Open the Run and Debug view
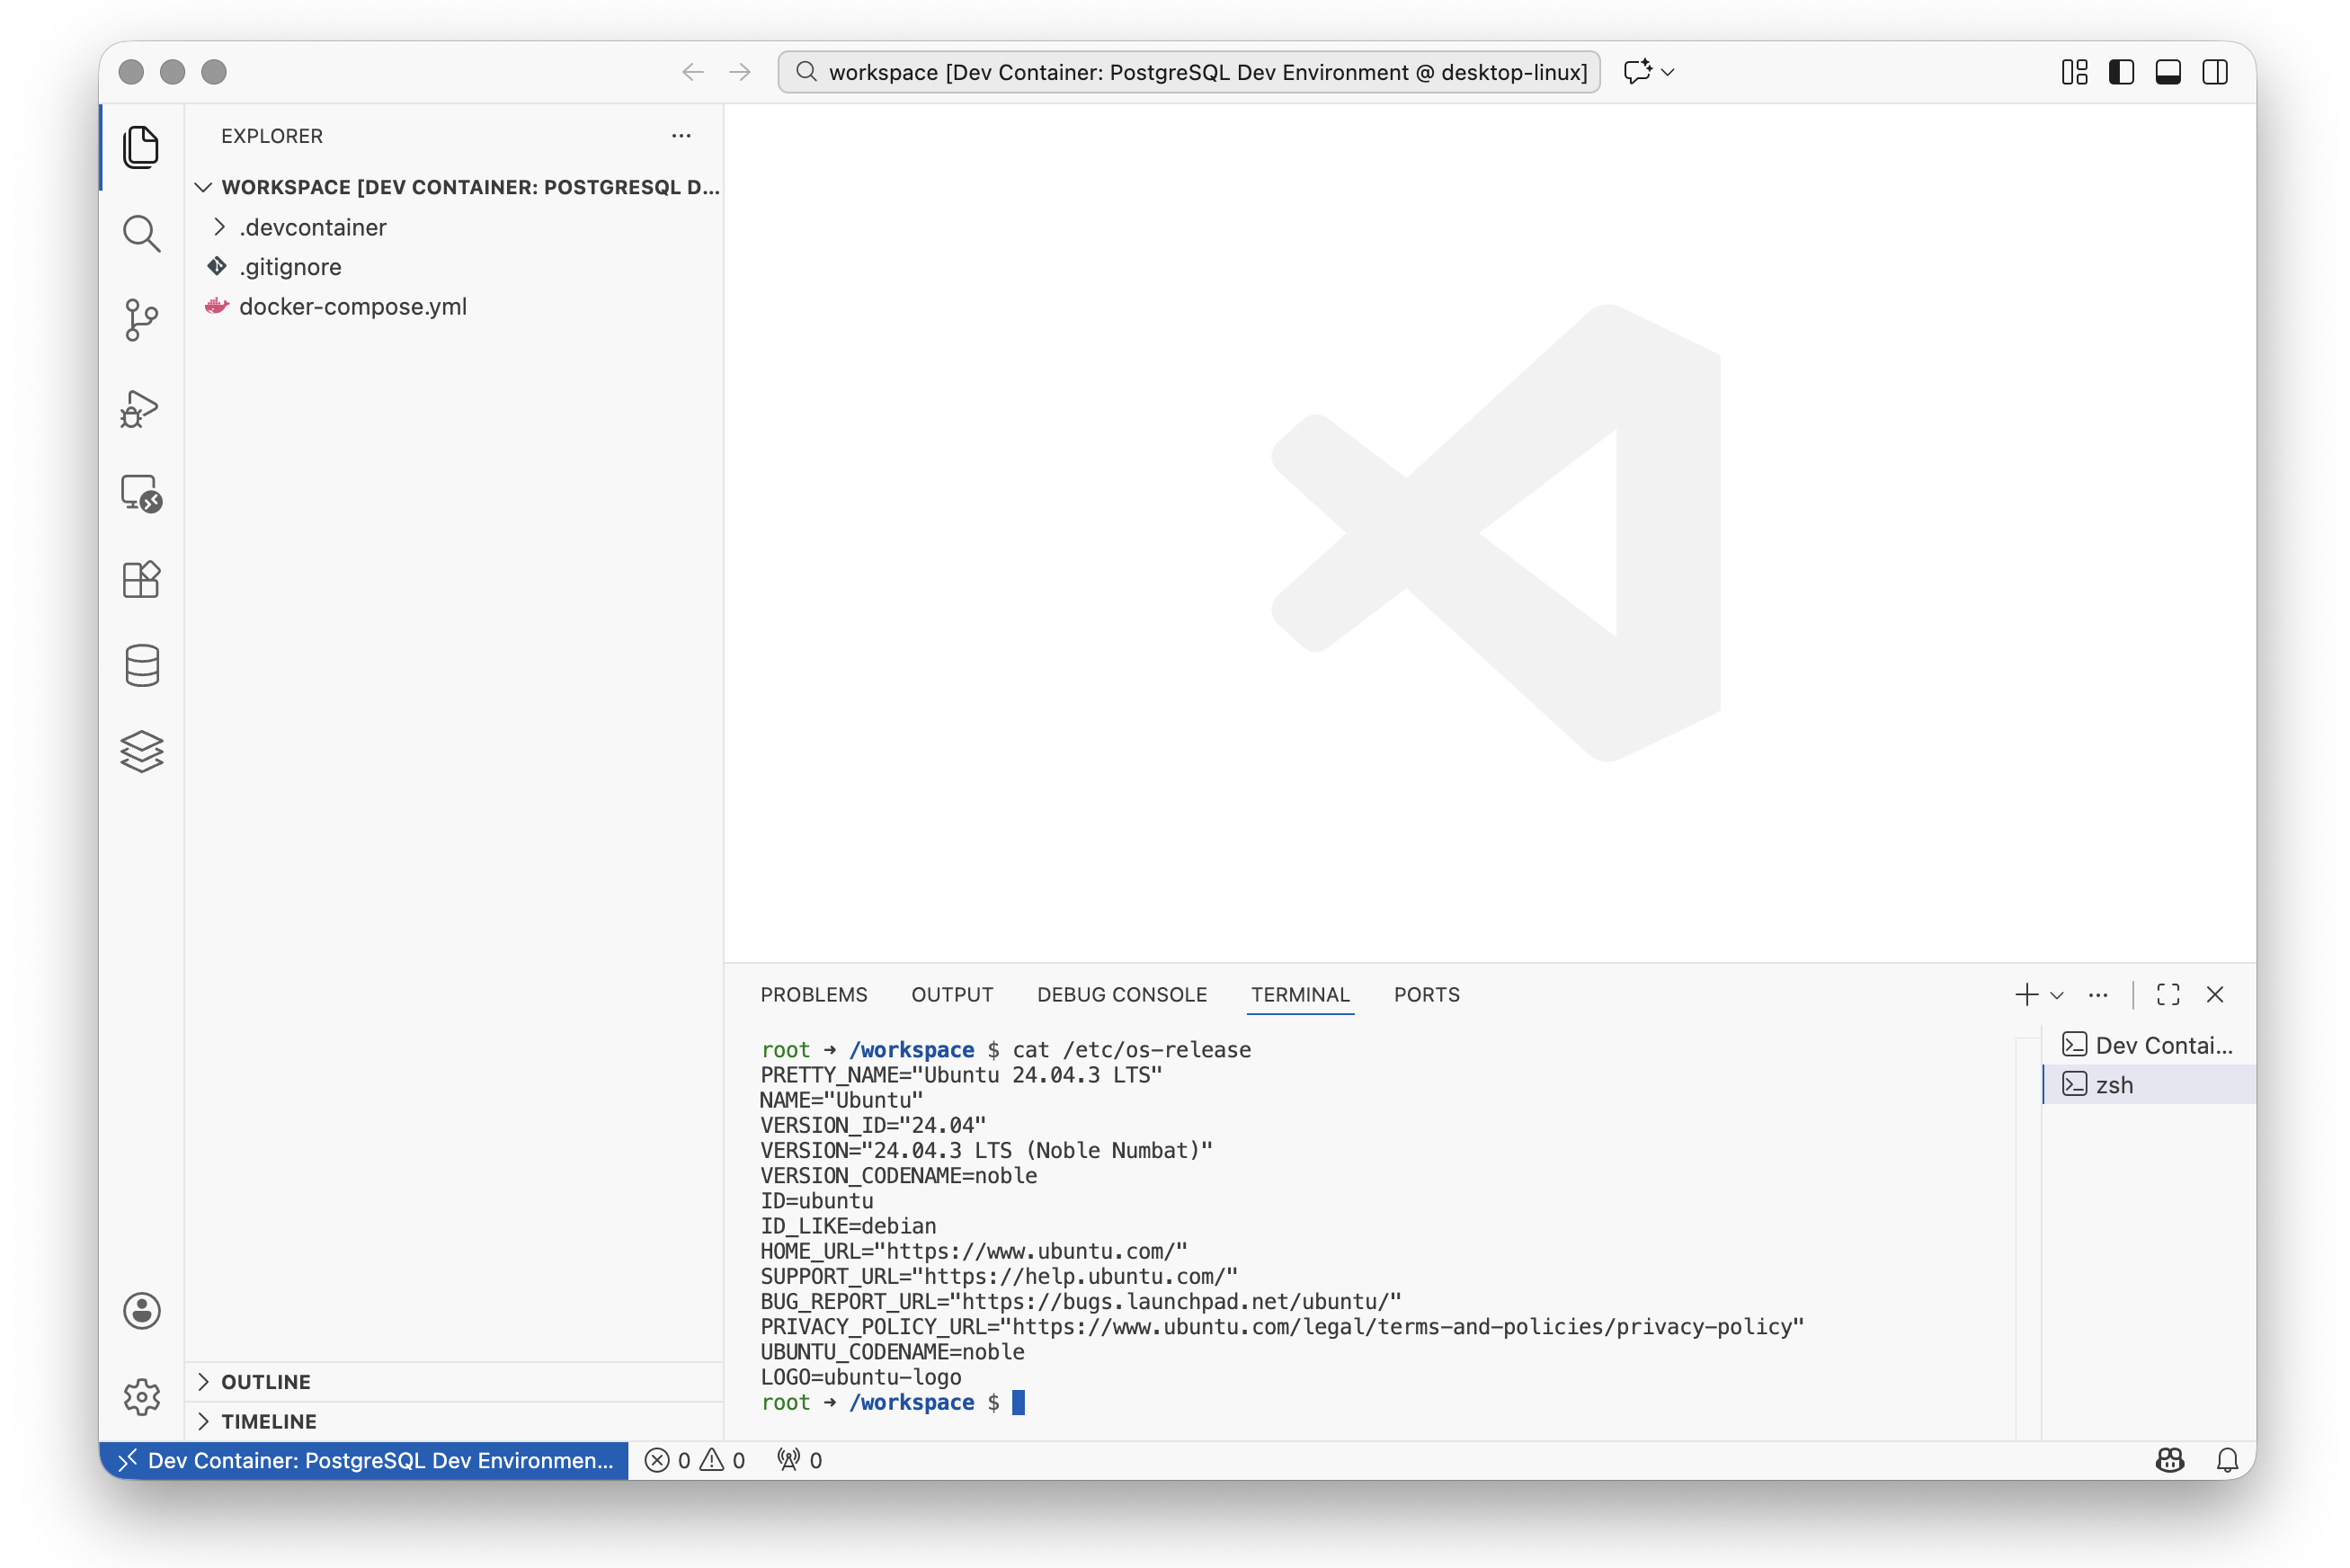Image resolution: width=2350 pixels, height=1568 pixels. coord(141,408)
